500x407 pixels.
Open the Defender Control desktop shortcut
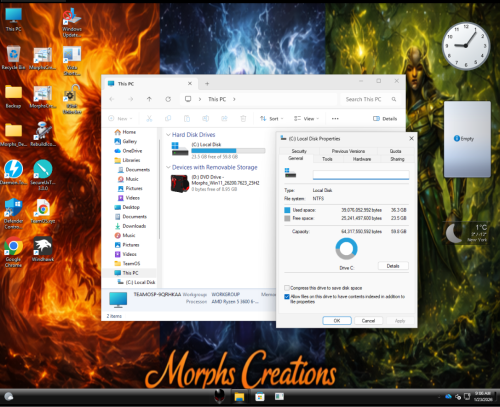tap(13, 213)
